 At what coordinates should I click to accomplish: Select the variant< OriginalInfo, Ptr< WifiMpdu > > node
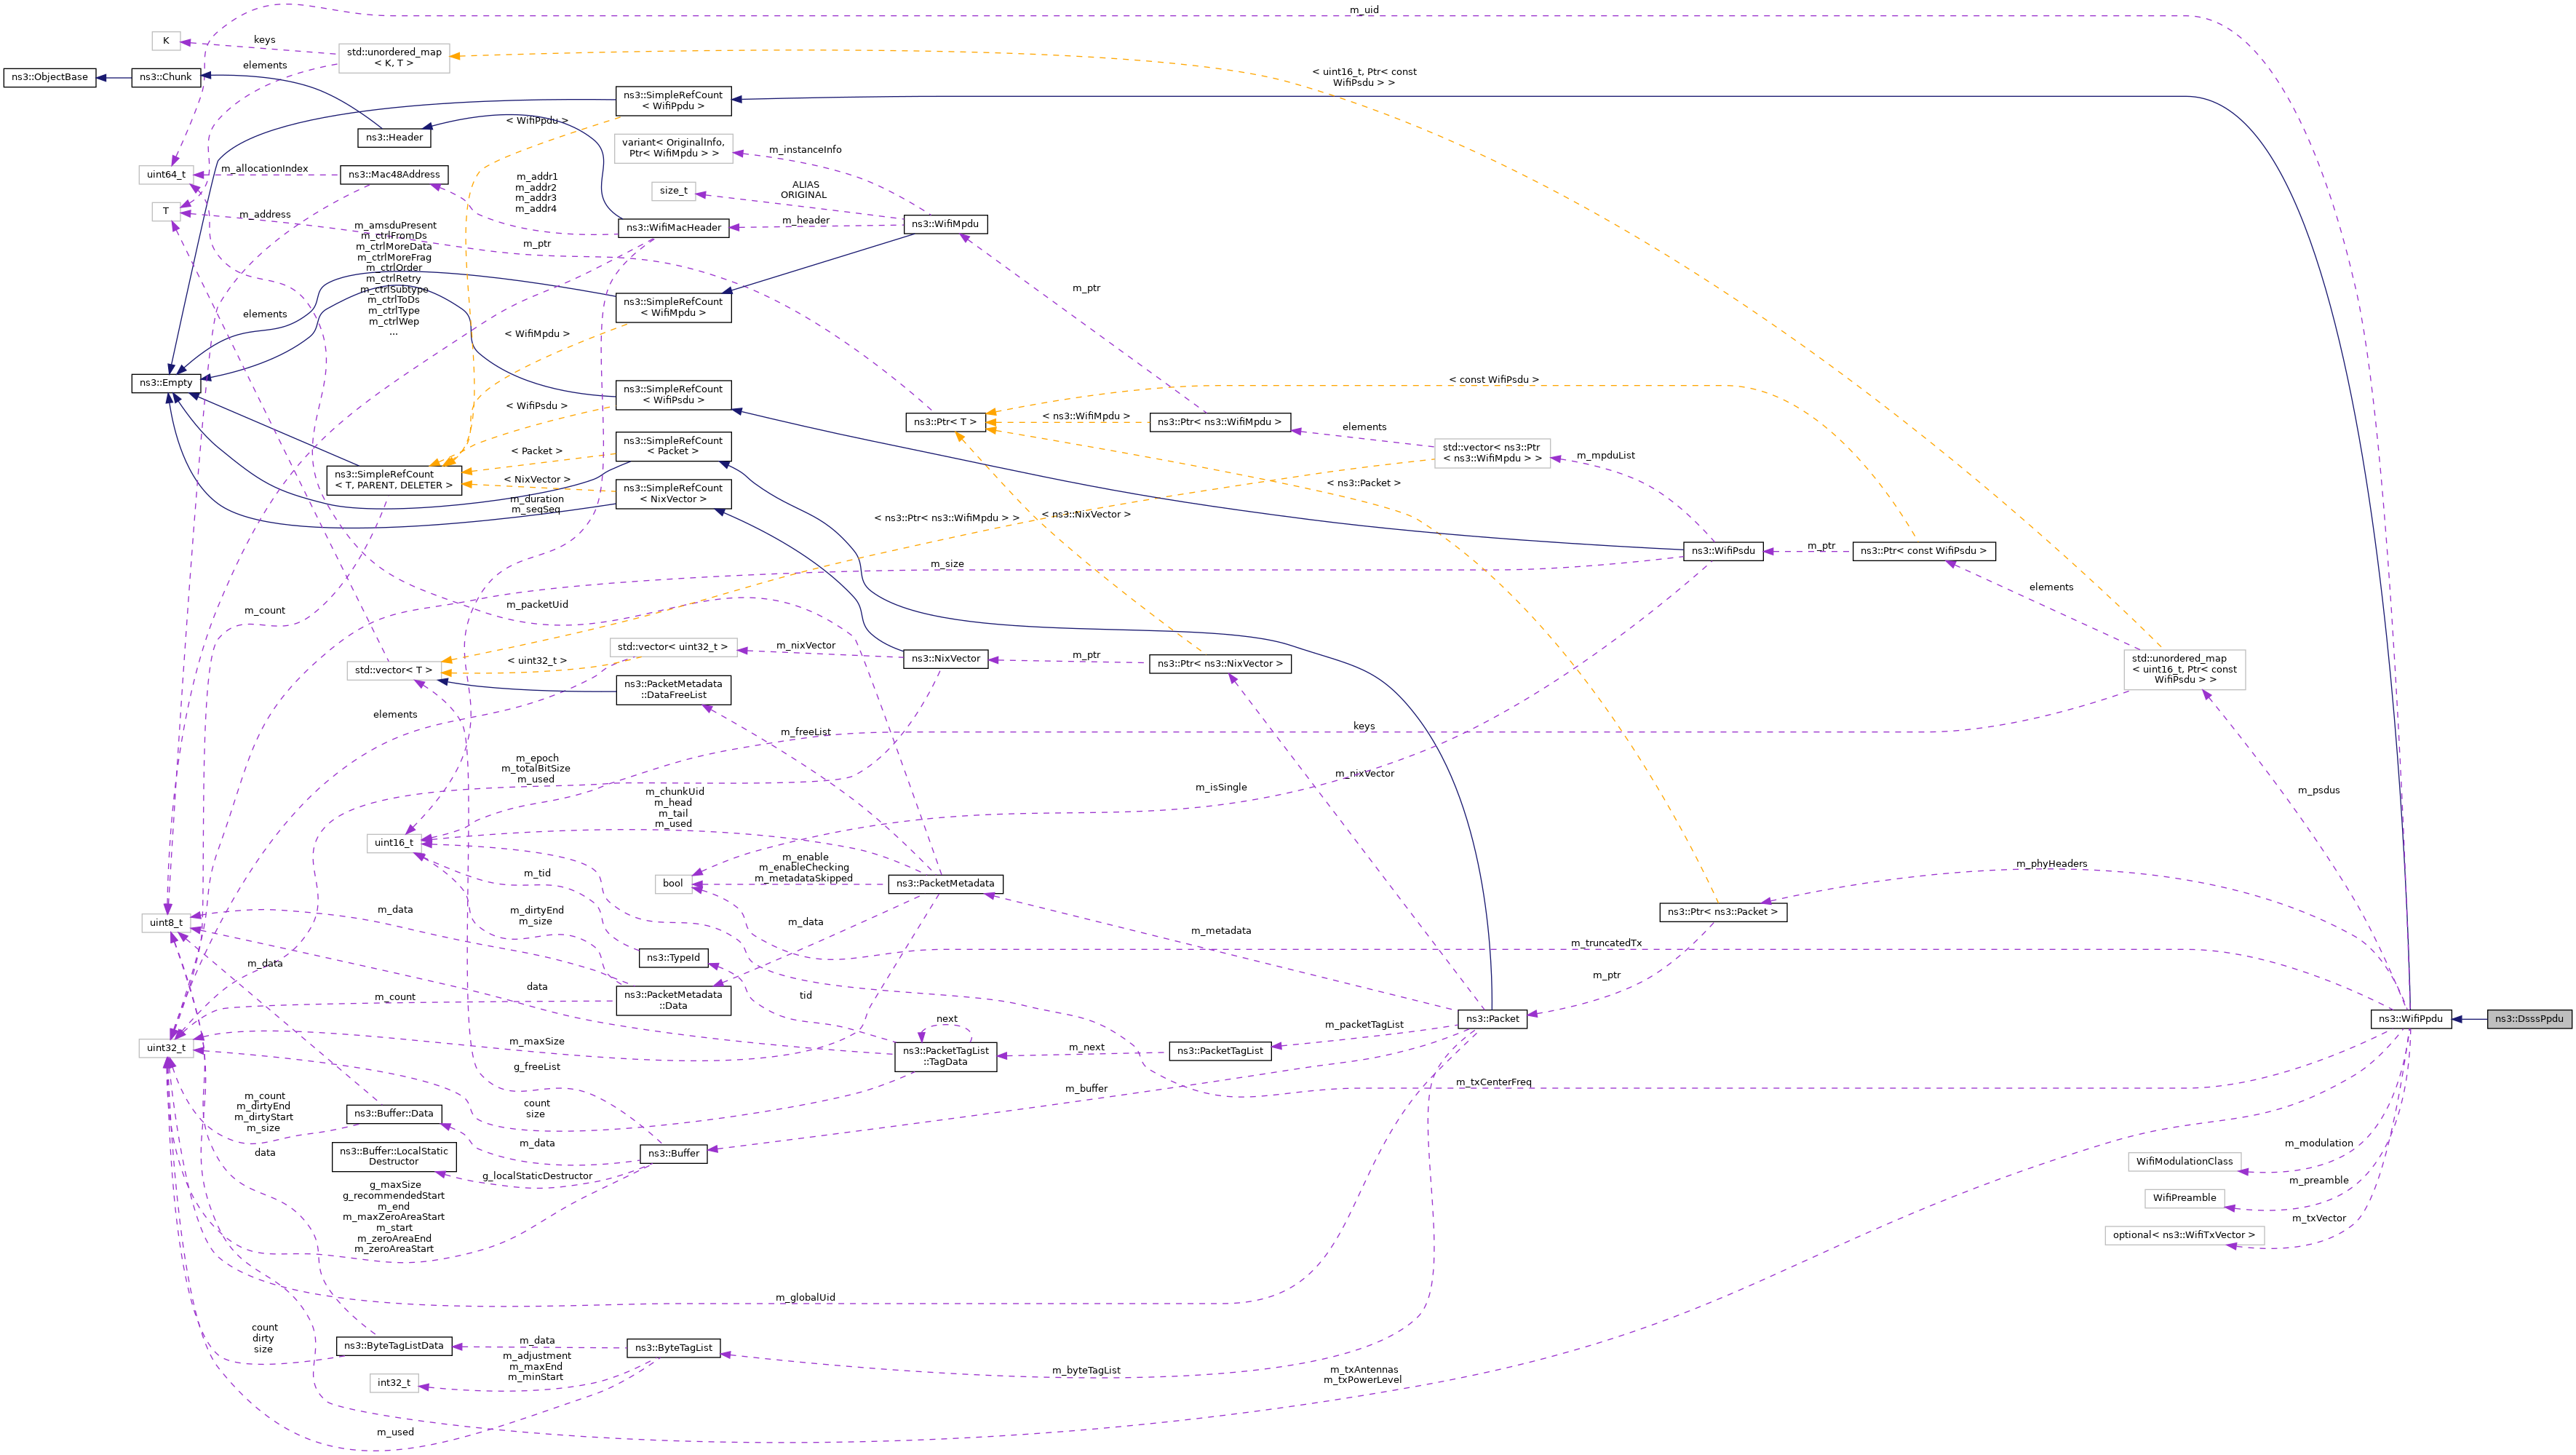click(673, 149)
